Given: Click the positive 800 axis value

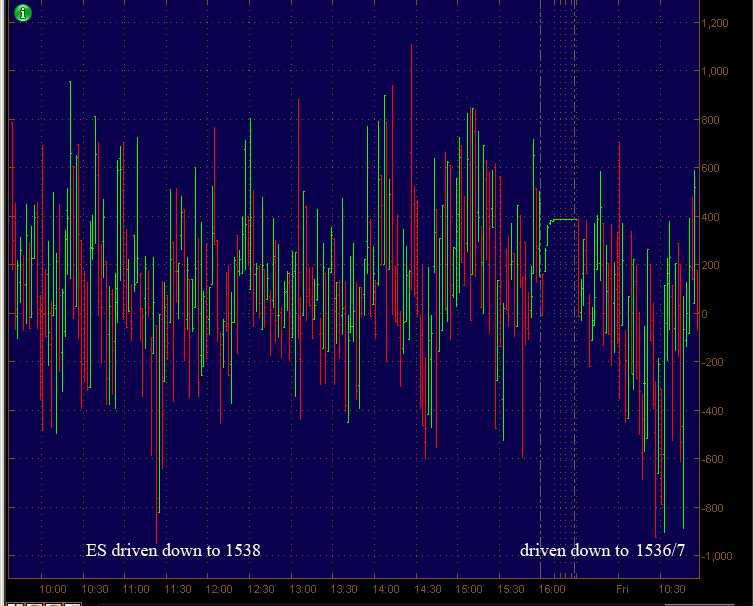Looking at the screenshot, I should click(710, 120).
